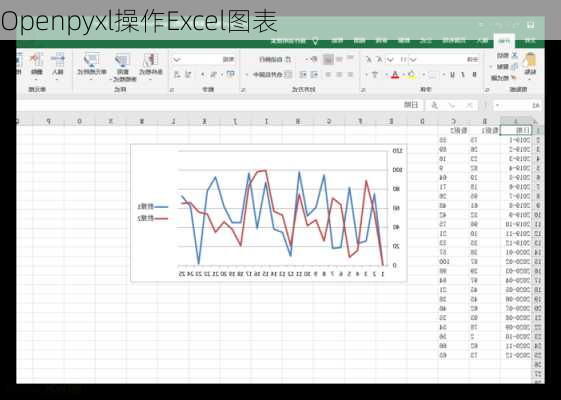Click the Increase Indent icon
Screen dimensions: 561x400
click(x=303, y=74)
